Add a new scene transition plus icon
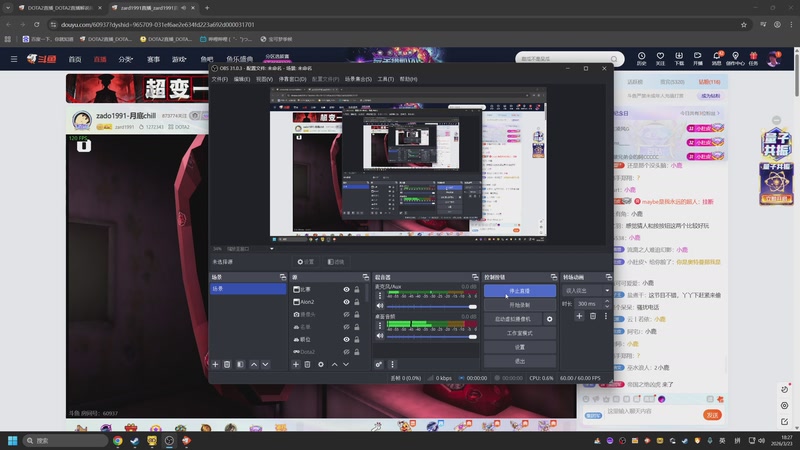The image size is (800, 450). [x=579, y=316]
